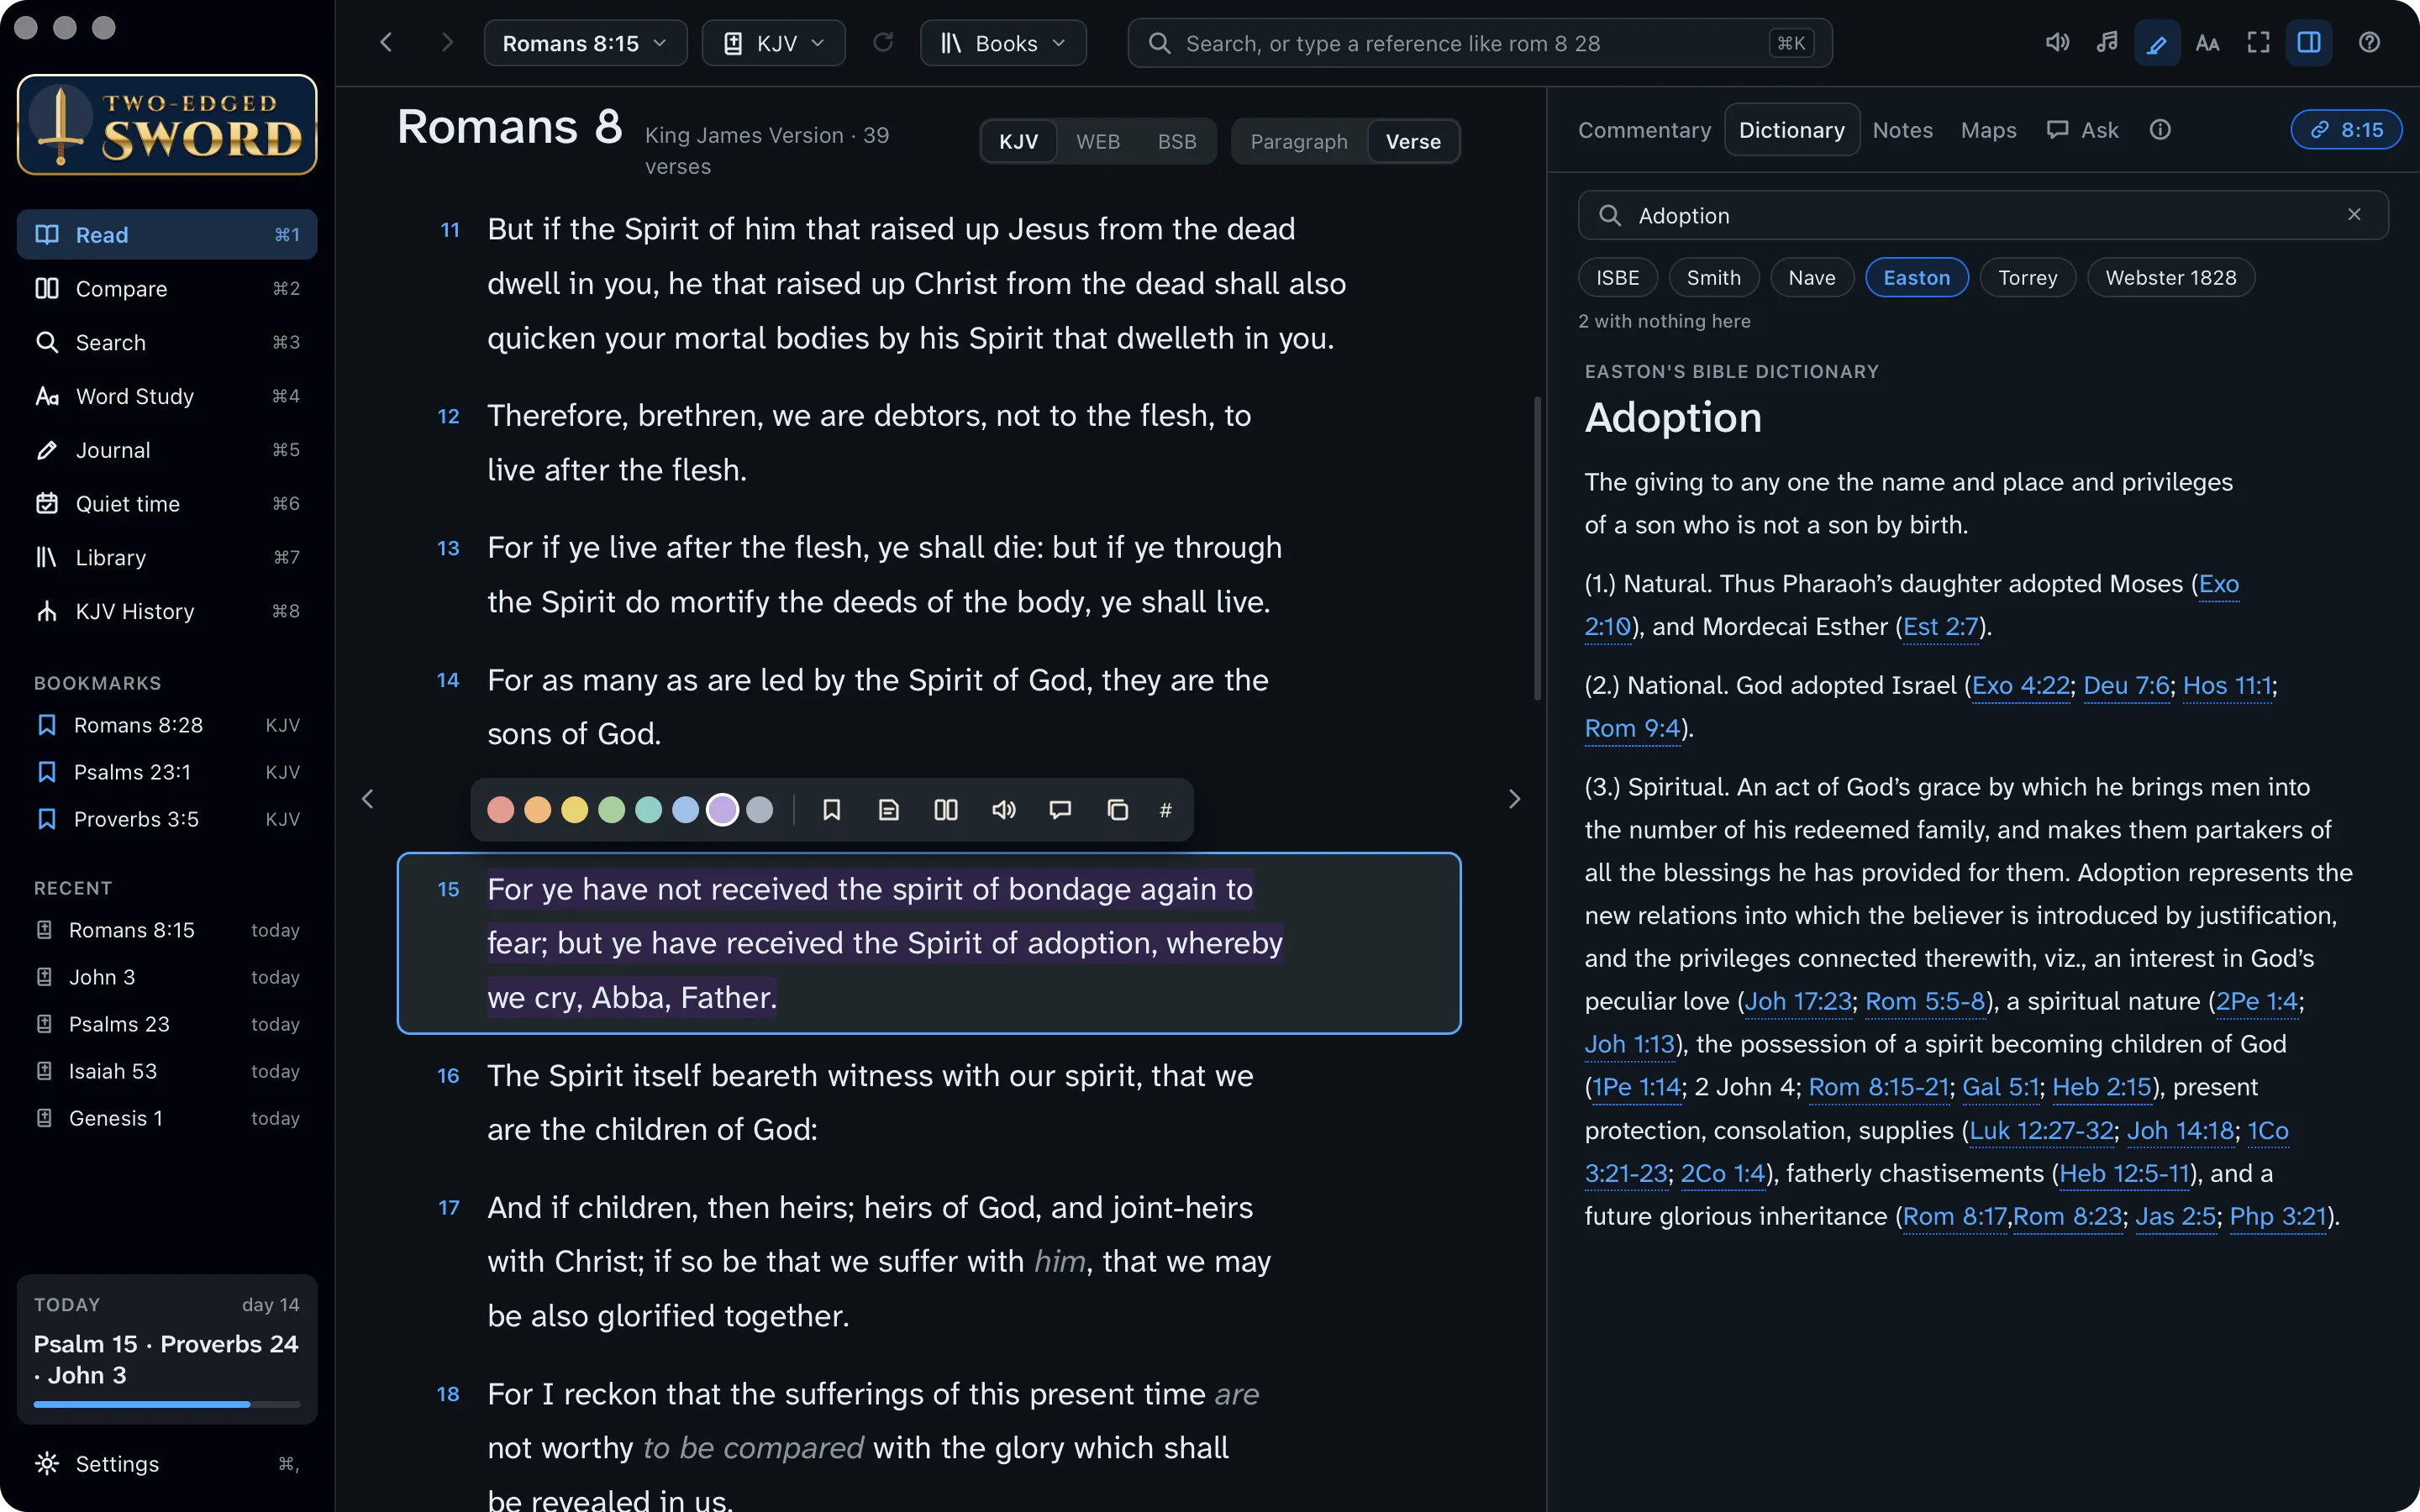Go back with the toolbar left arrow
The height and width of the screenshot is (1512, 2420).
(x=386, y=43)
